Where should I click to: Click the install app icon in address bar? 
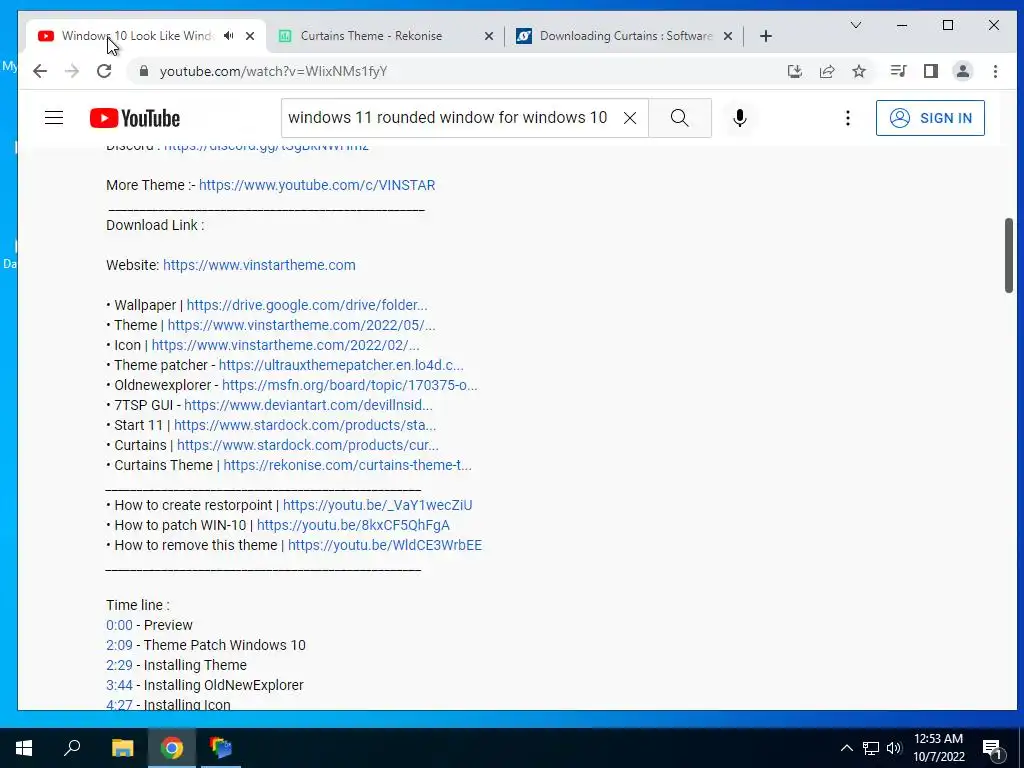[x=795, y=71]
